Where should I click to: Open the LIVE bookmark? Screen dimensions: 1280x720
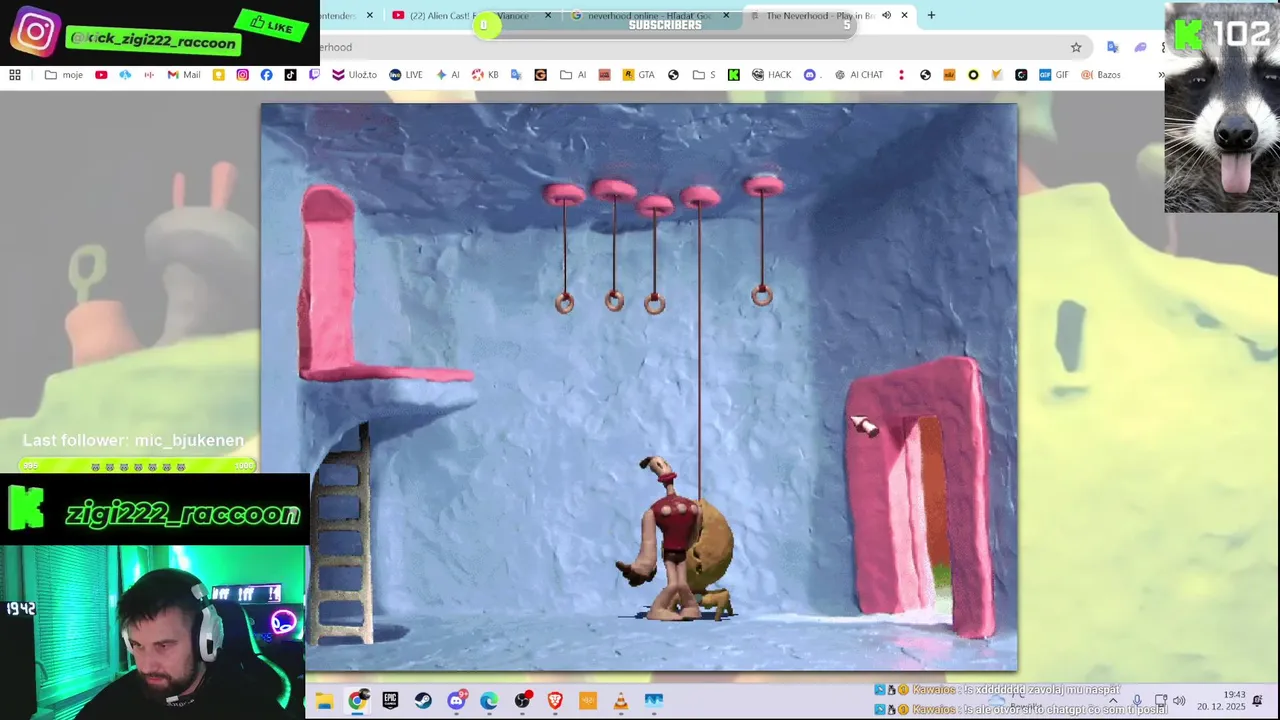click(406, 75)
